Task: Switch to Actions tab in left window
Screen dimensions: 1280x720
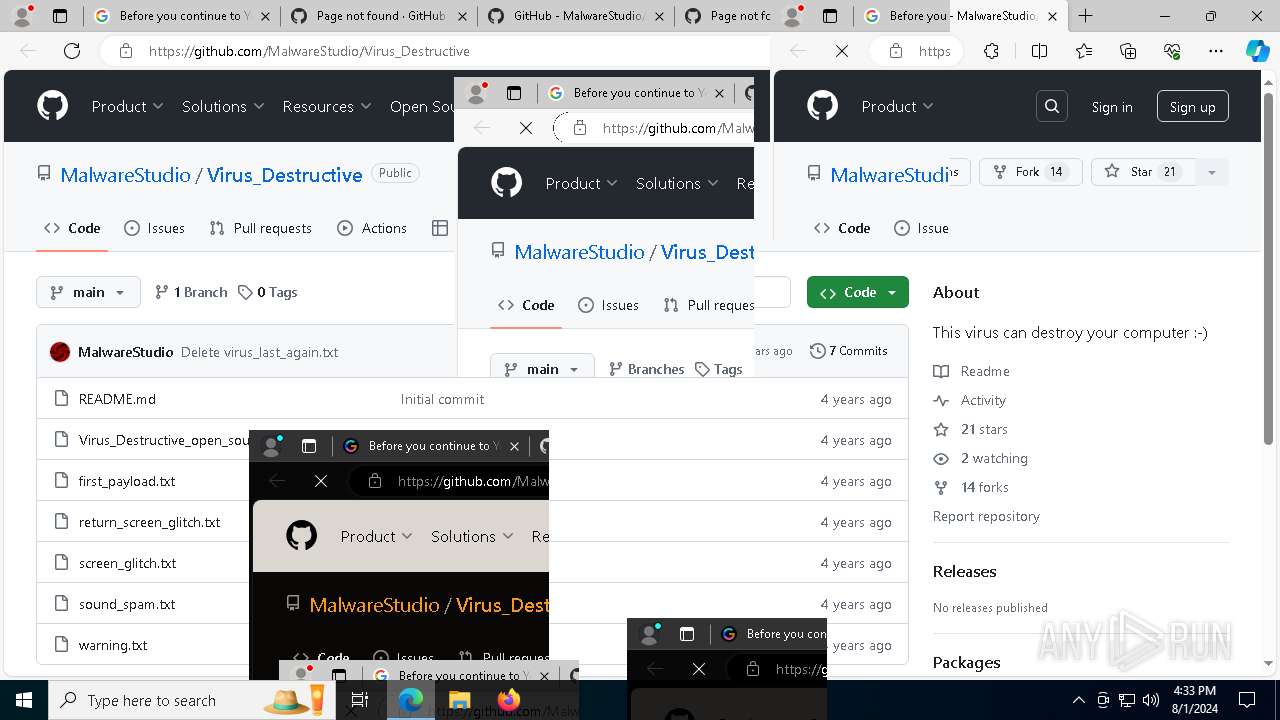Action: (372, 228)
